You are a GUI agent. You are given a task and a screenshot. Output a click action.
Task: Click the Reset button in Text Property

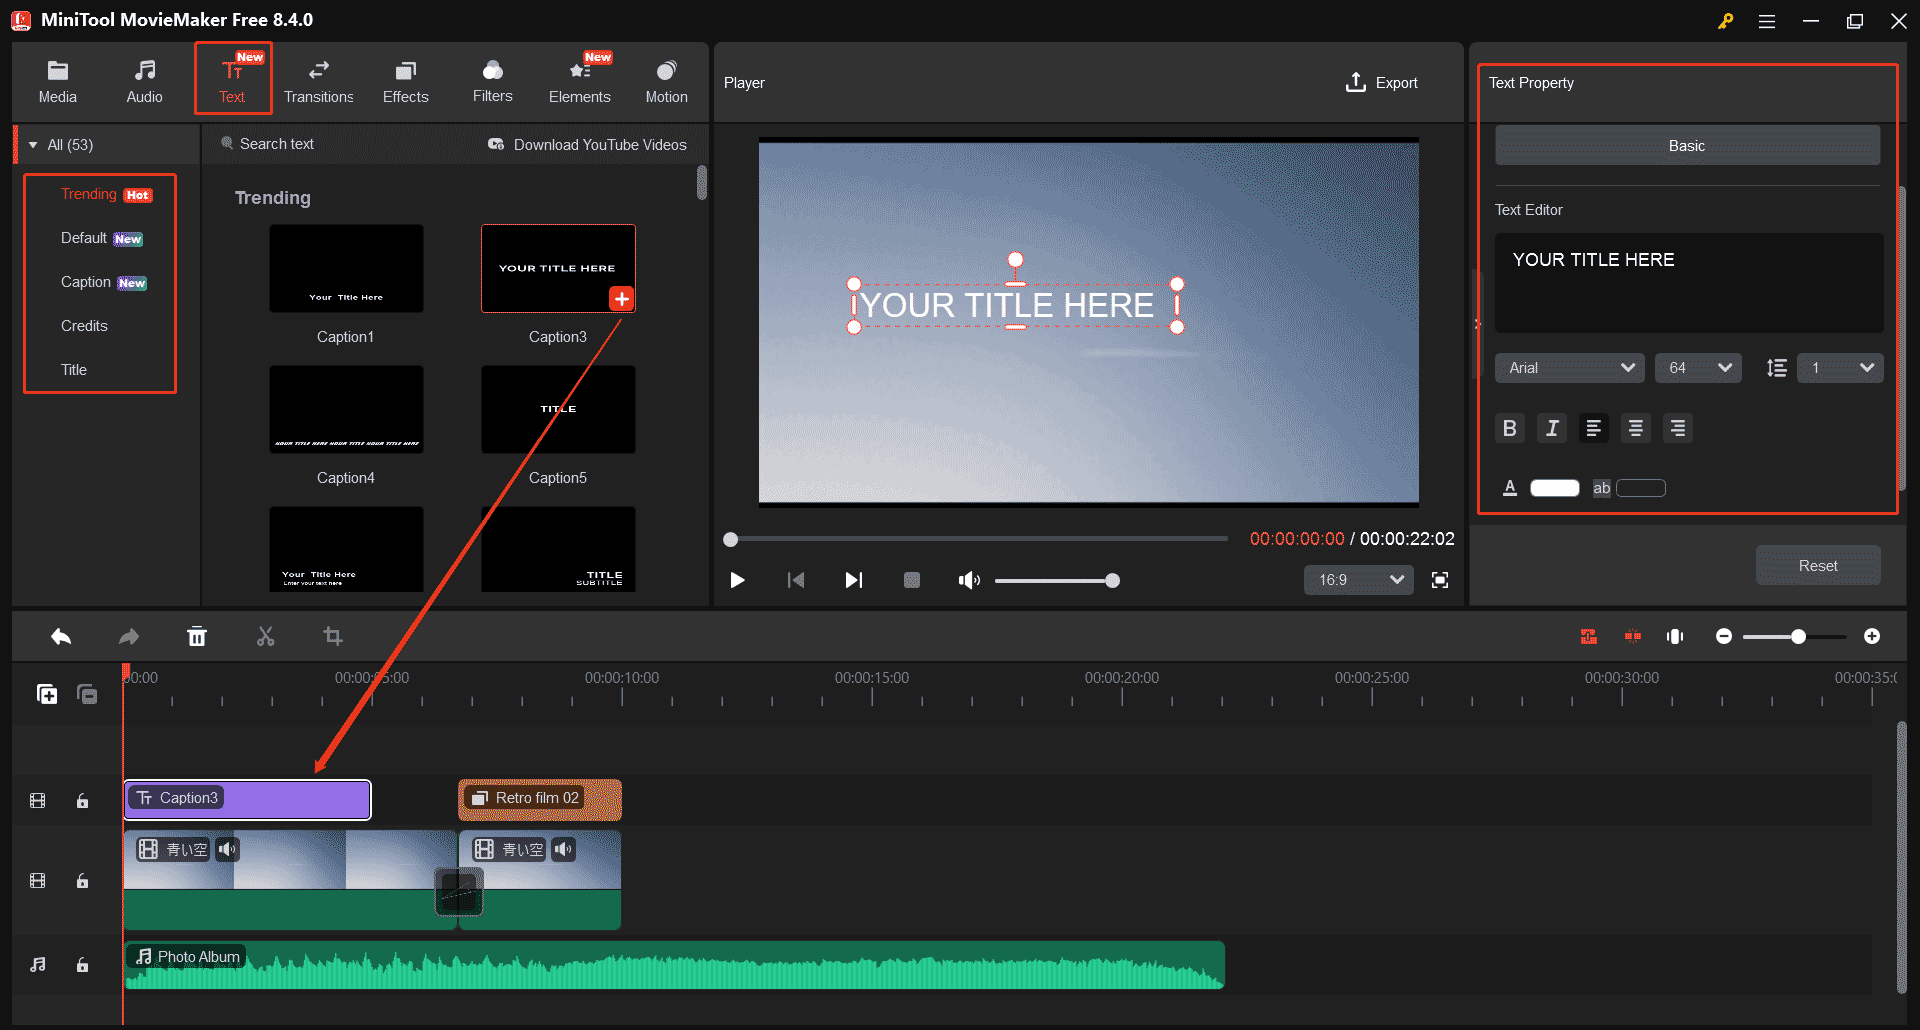pyautogui.click(x=1818, y=565)
